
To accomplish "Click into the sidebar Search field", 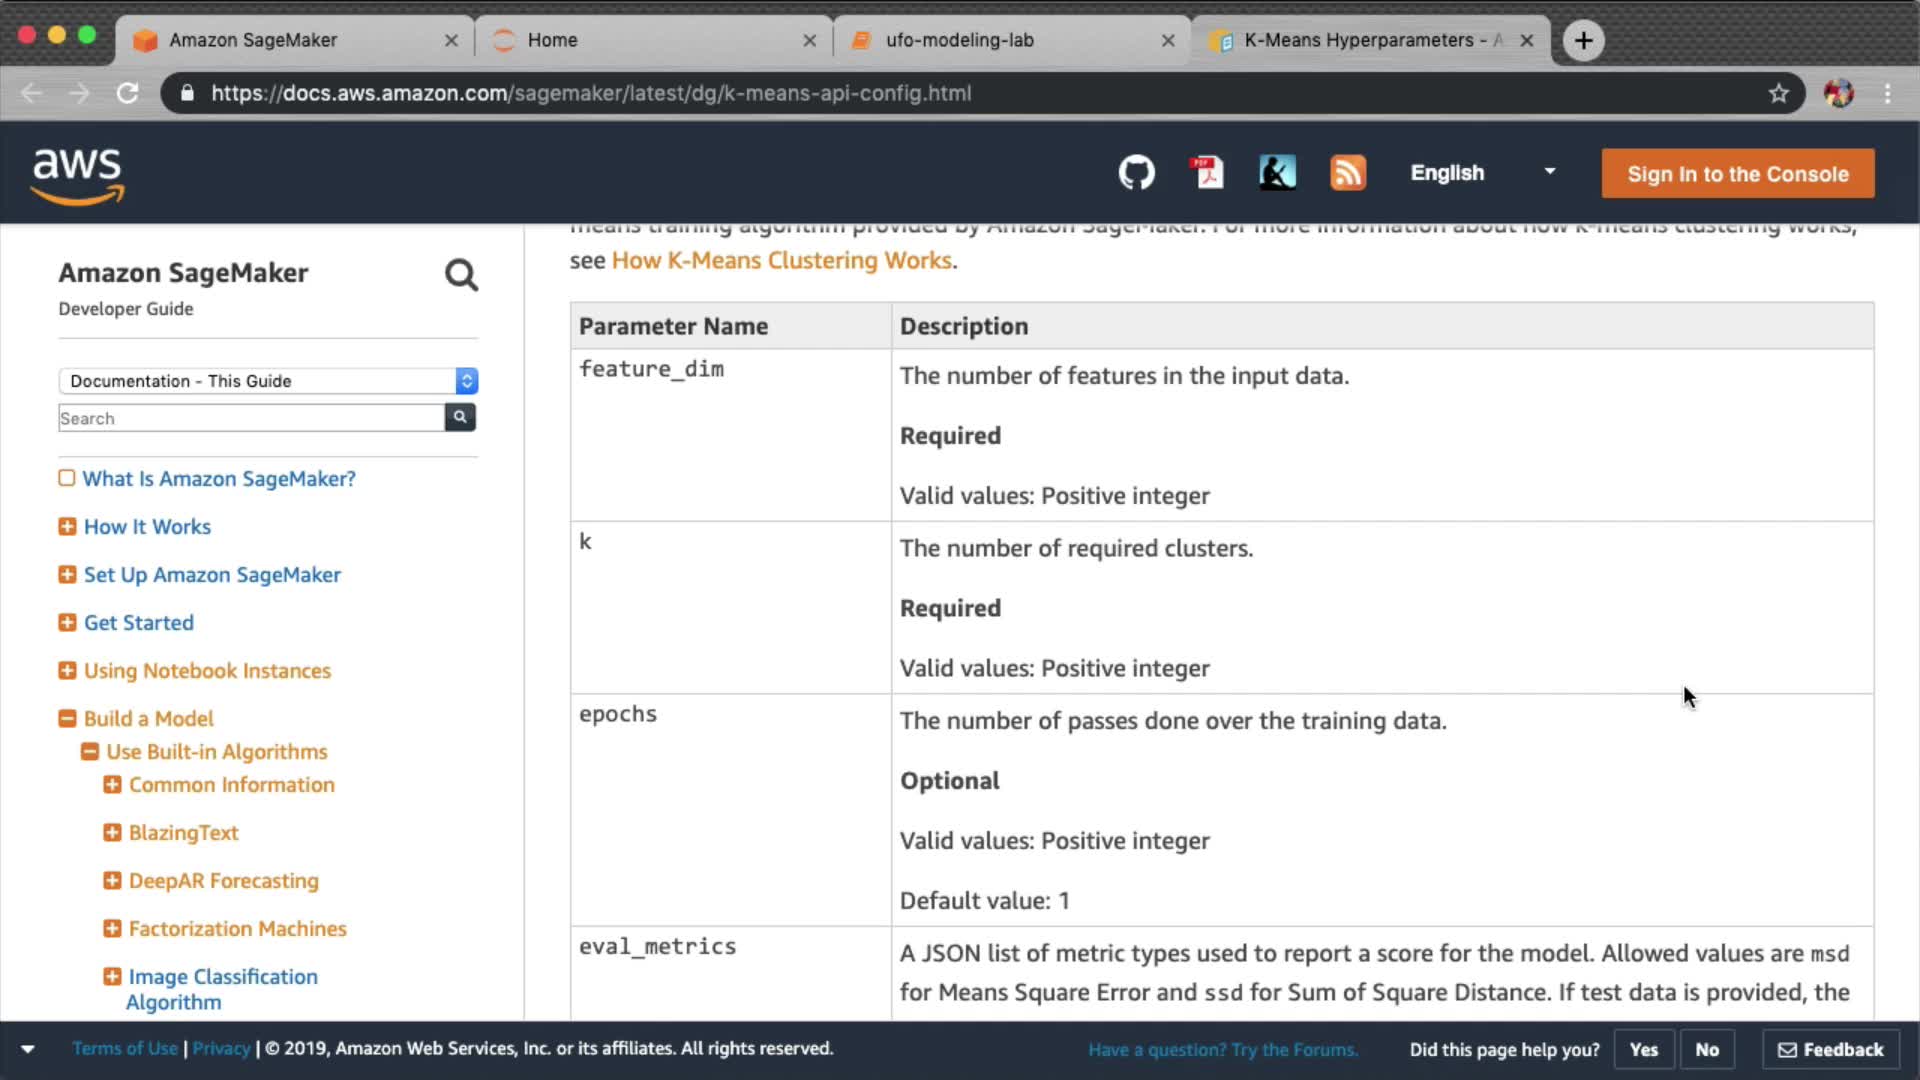I will (x=250, y=418).
